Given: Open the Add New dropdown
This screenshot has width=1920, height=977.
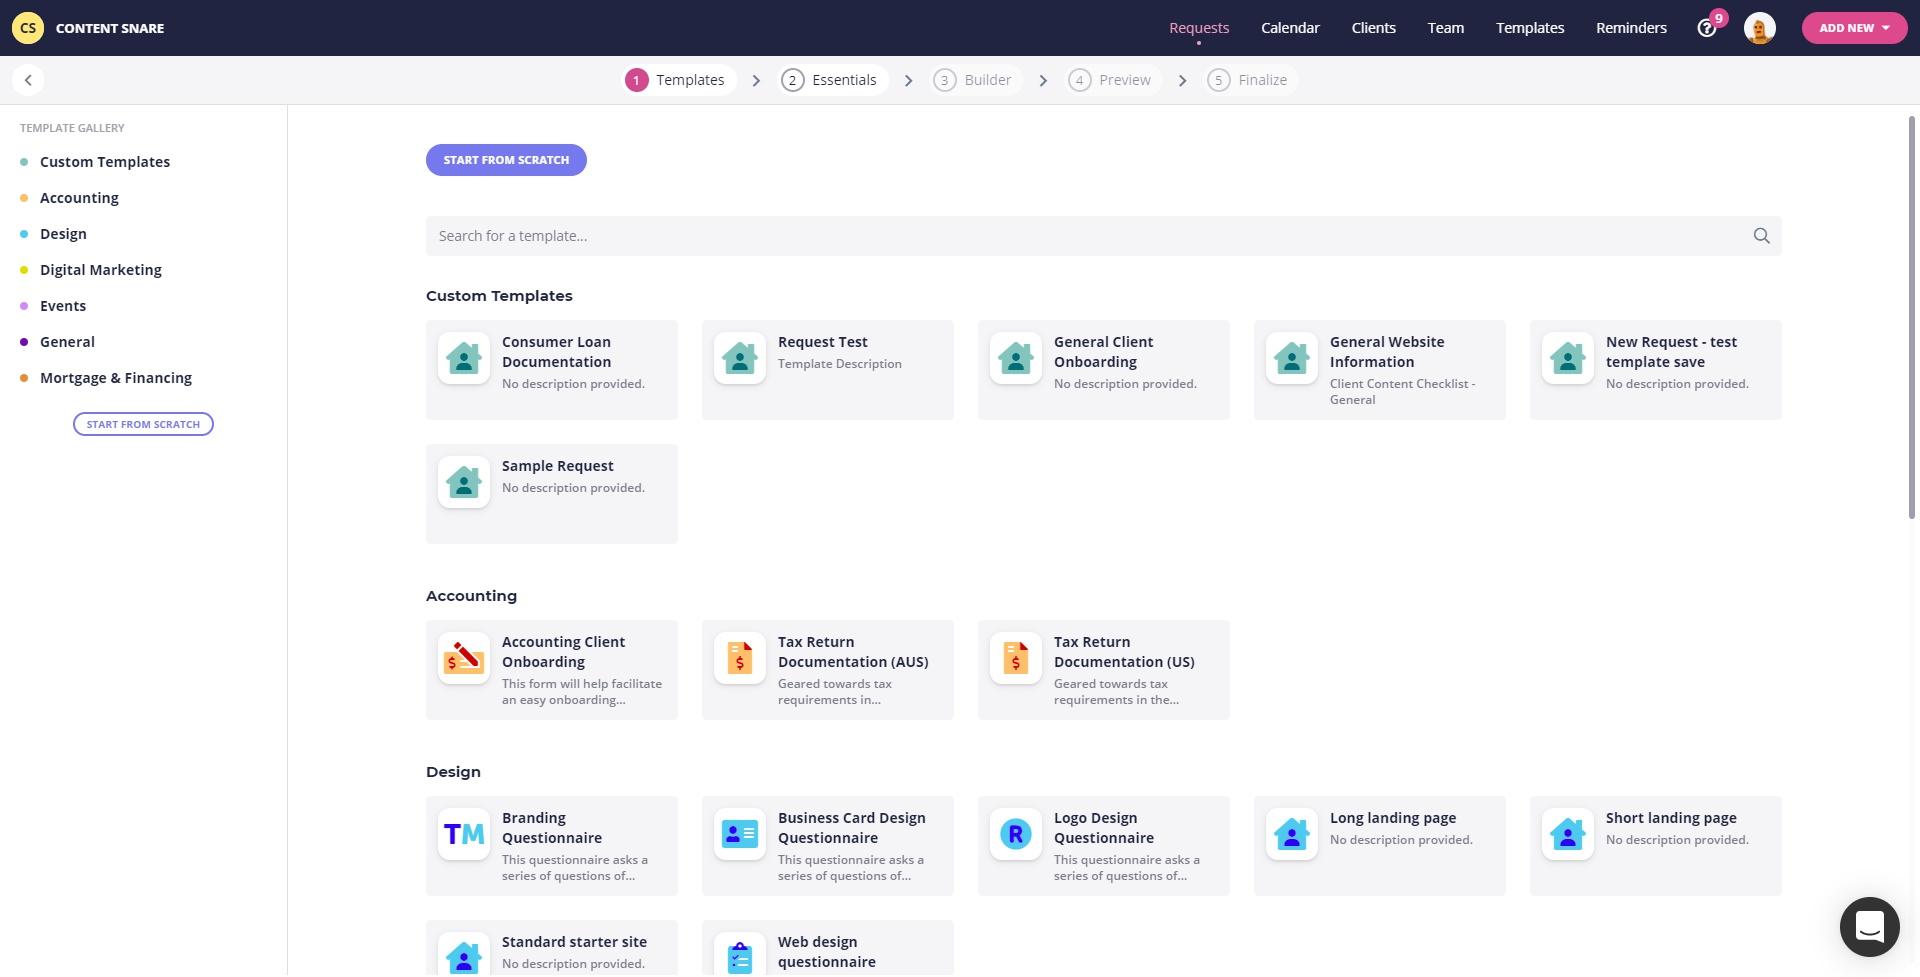Looking at the screenshot, I should tap(1854, 28).
